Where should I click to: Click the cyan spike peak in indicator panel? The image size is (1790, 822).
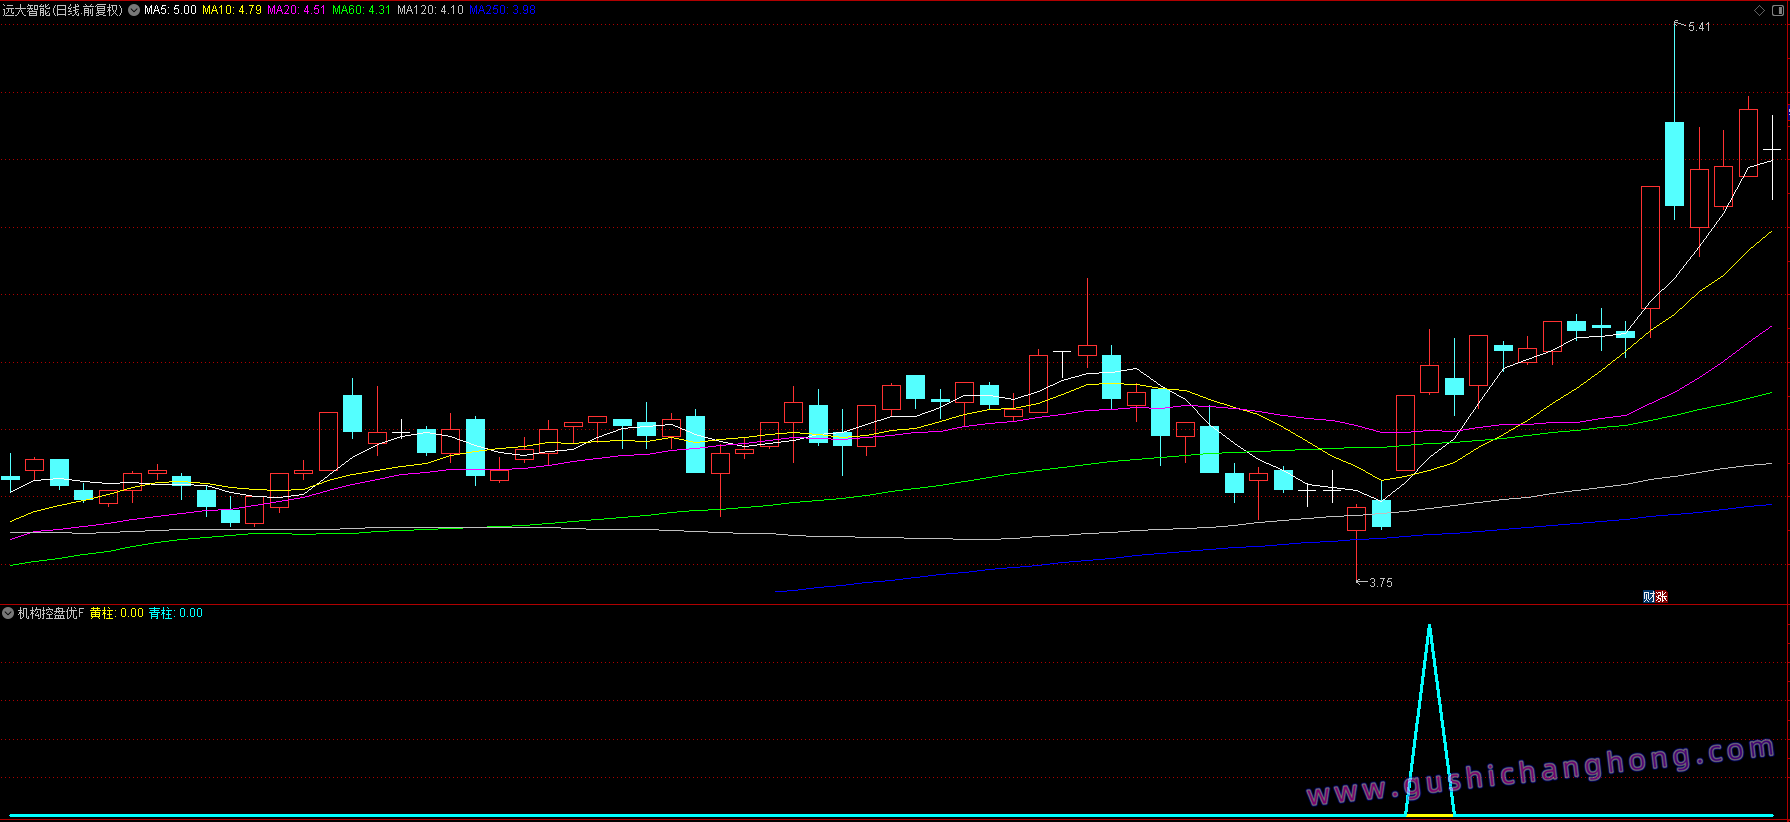point(1429,628)
